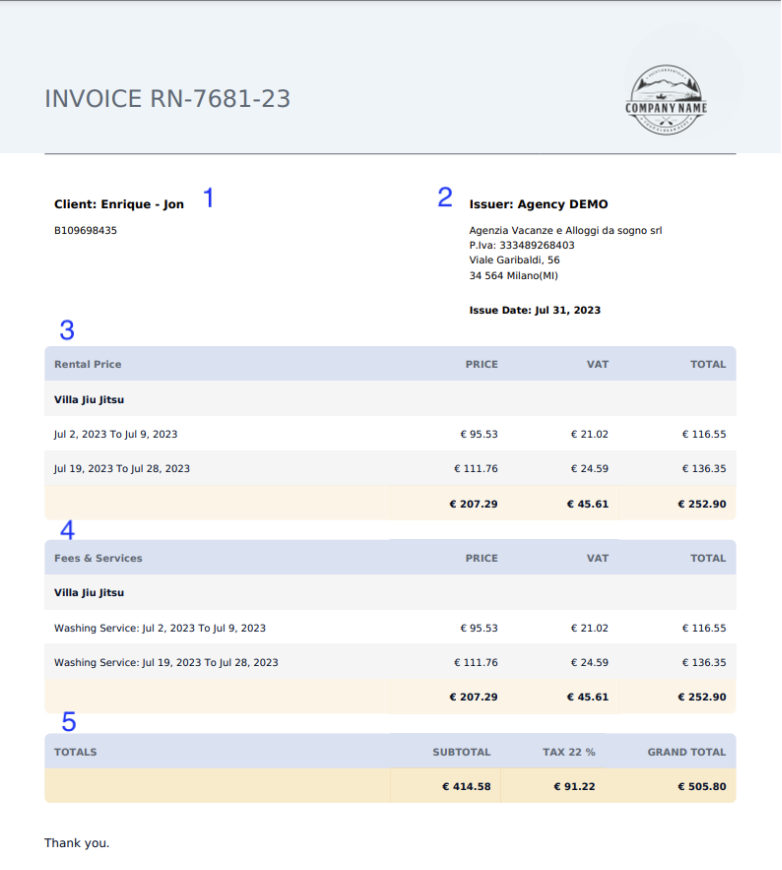The height and width of the screenshot is (870, 782).
Task: Click the Thank you text
Action: coord(77,843)
